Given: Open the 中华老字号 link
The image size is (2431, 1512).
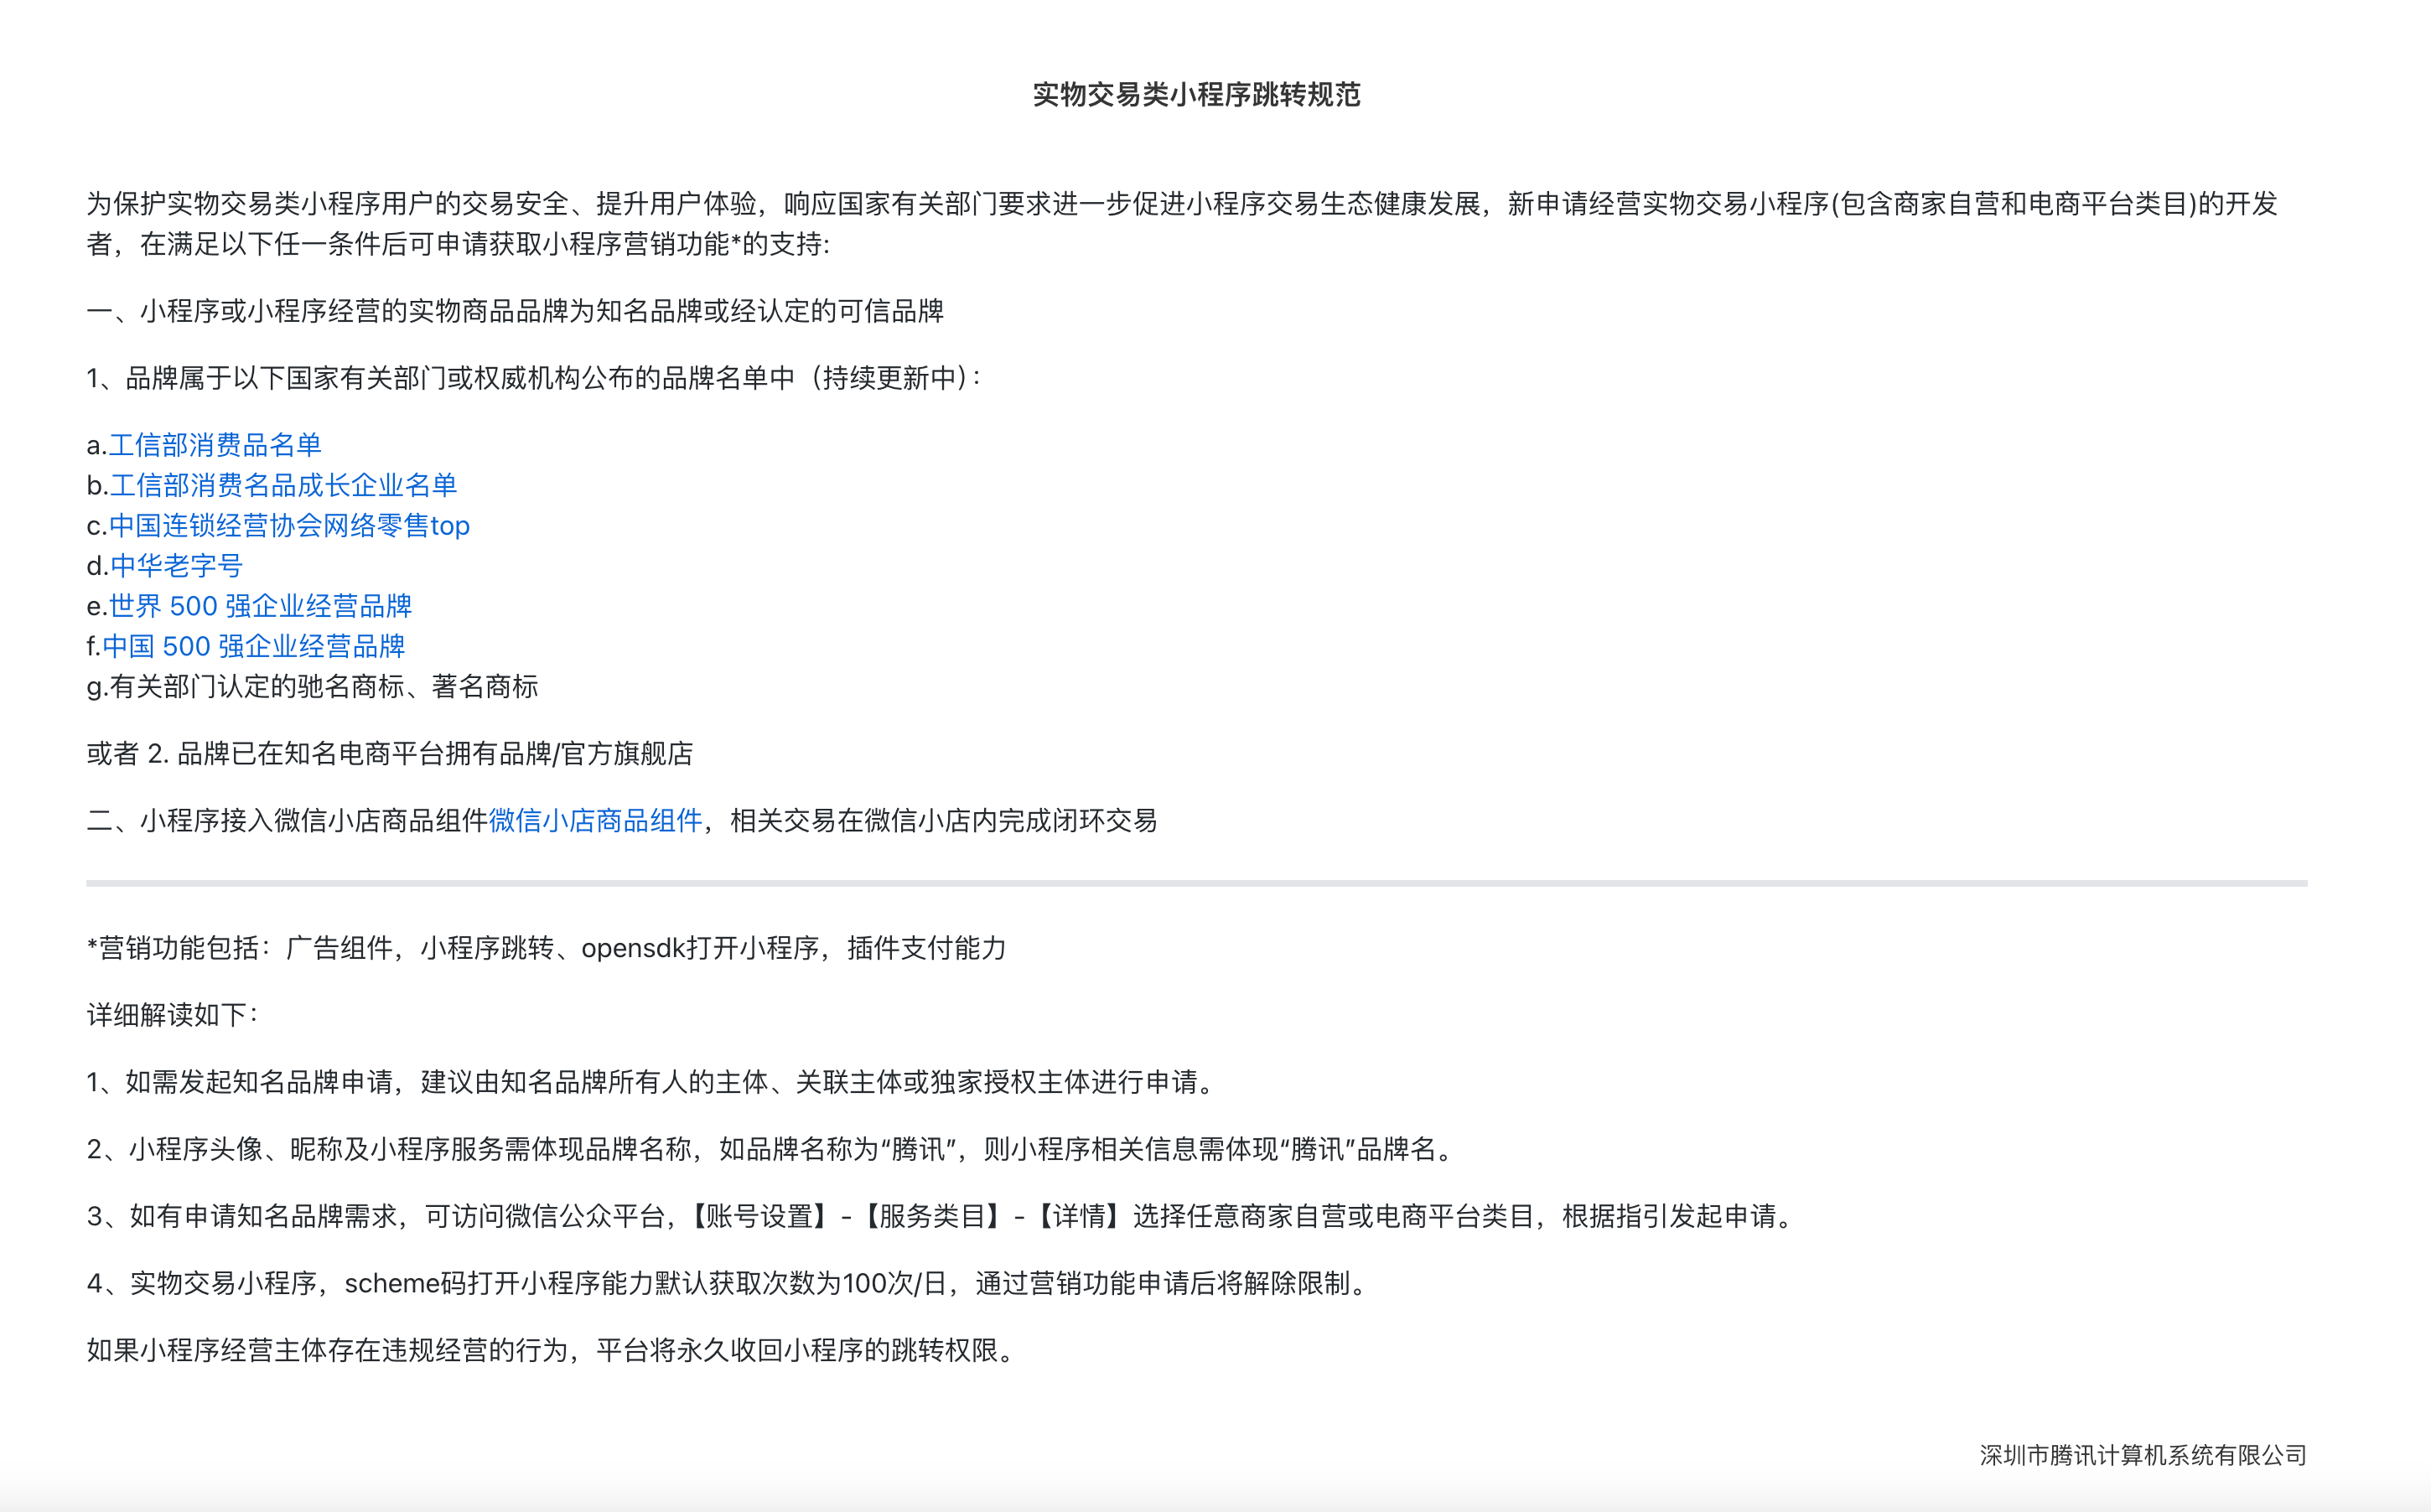Looking at the screenshot, I should (176, 566).
